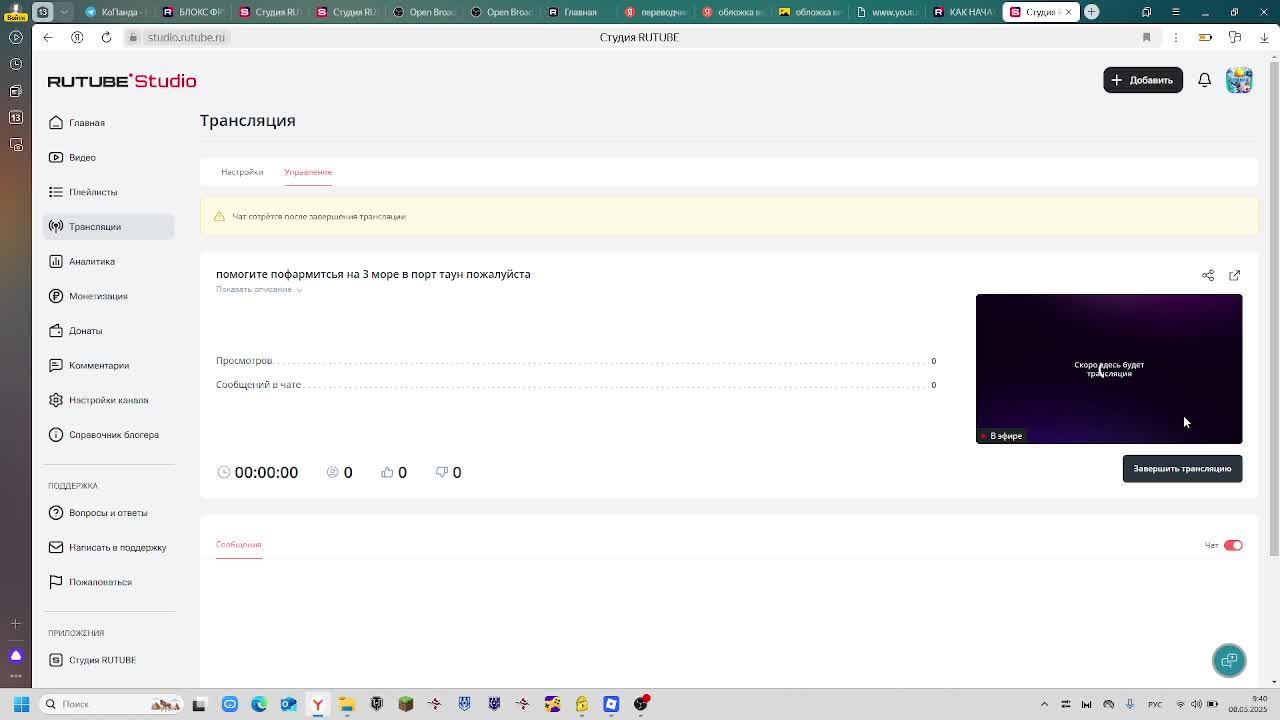Click Завершить трансляцию button
This screenshot has height=720, width=1280.
[x=1182, y=469]
